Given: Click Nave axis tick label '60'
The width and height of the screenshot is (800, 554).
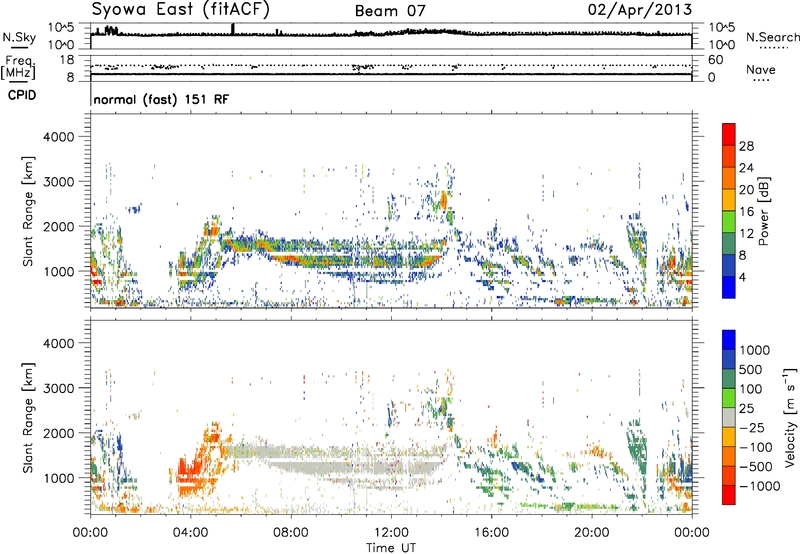Looking at the screenshot, I should point(715,60).
